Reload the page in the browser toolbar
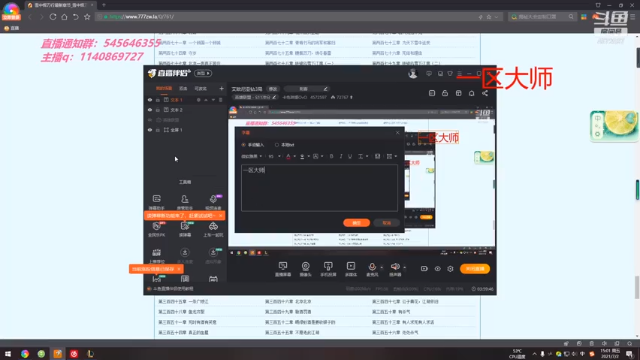The image size is (640, 360). click(x=53, y=17)
